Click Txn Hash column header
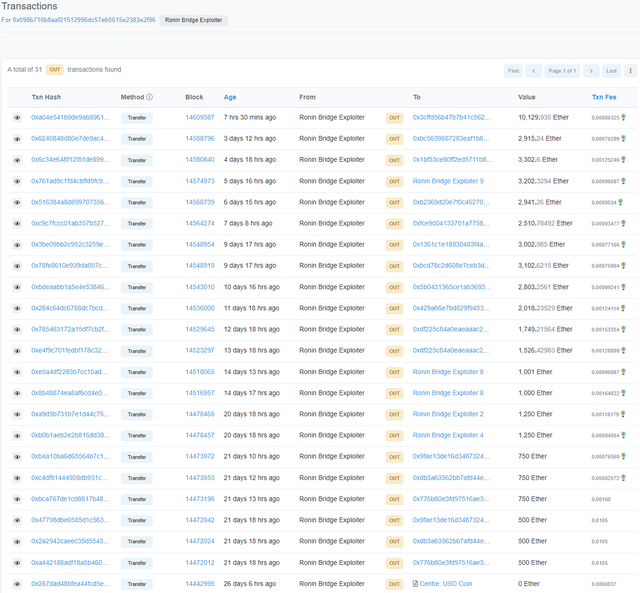Image resolution: width=640 pixels, height=593 pixels. (x=46, y=97)
